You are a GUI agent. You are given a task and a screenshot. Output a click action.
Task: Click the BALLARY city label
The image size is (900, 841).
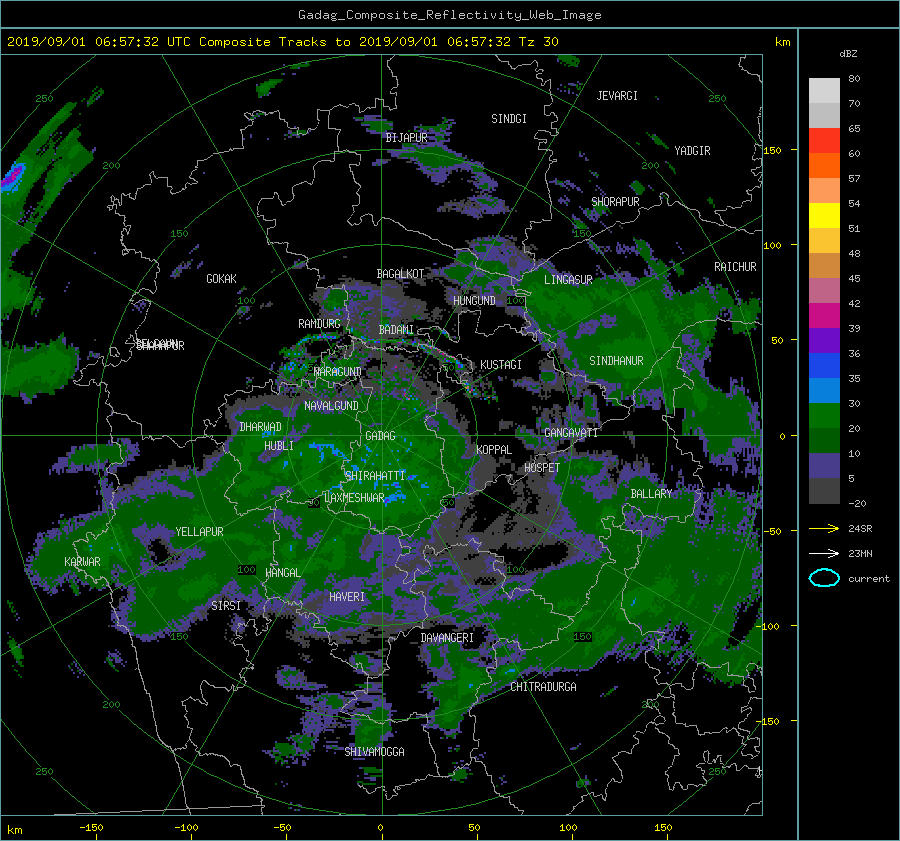pos(651,494)
